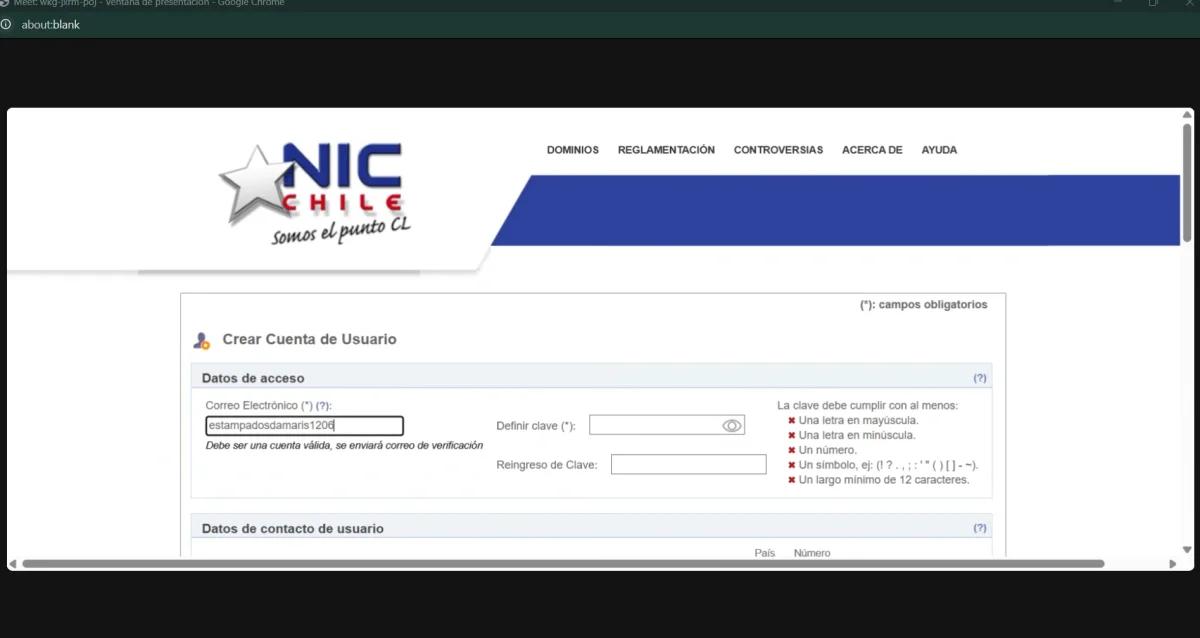Viewport: 1200px width, 638px height.
Task: Click the horizontal scrollbar left arrow
Action: coord(14,564)
